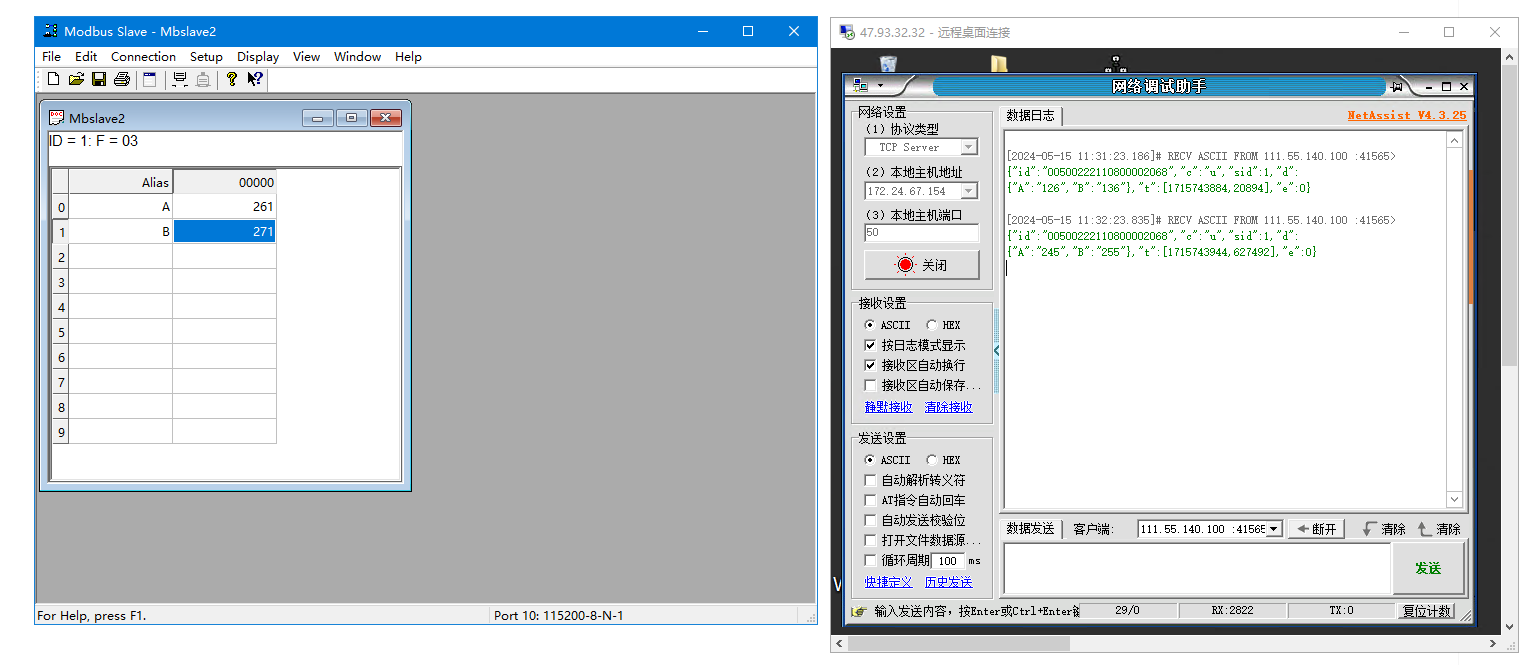
Task: Open the Connection menu
Action: [143, 57]
